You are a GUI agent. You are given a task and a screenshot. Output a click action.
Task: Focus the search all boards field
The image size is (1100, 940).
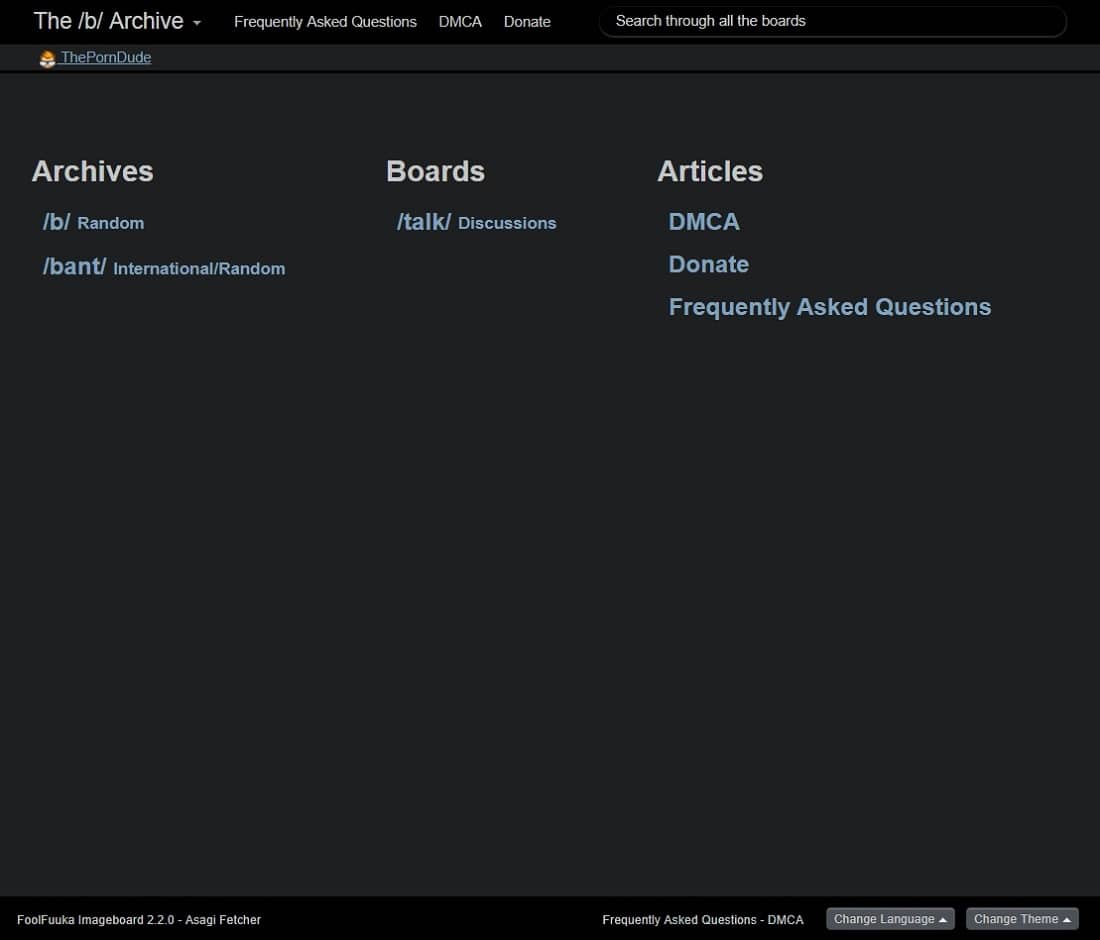click(x=832, y=21)
